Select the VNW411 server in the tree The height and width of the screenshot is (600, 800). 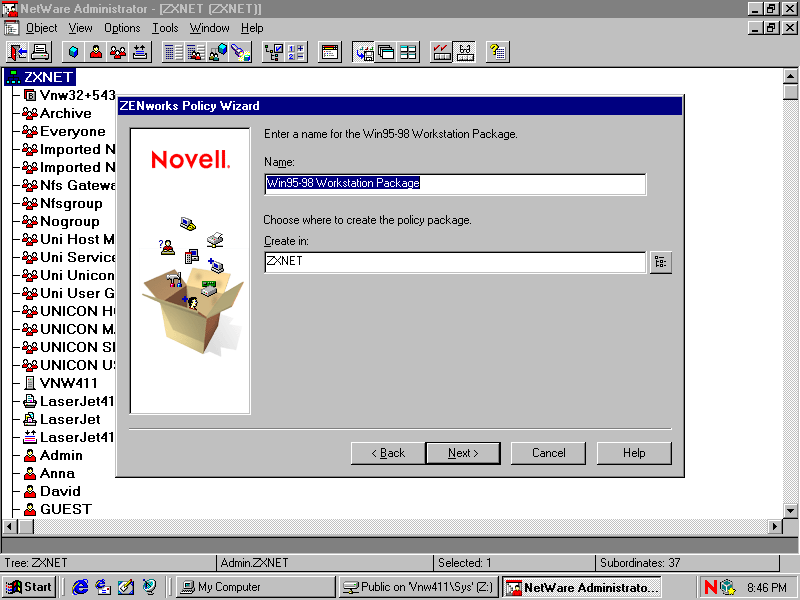click(x=68, y=383)
